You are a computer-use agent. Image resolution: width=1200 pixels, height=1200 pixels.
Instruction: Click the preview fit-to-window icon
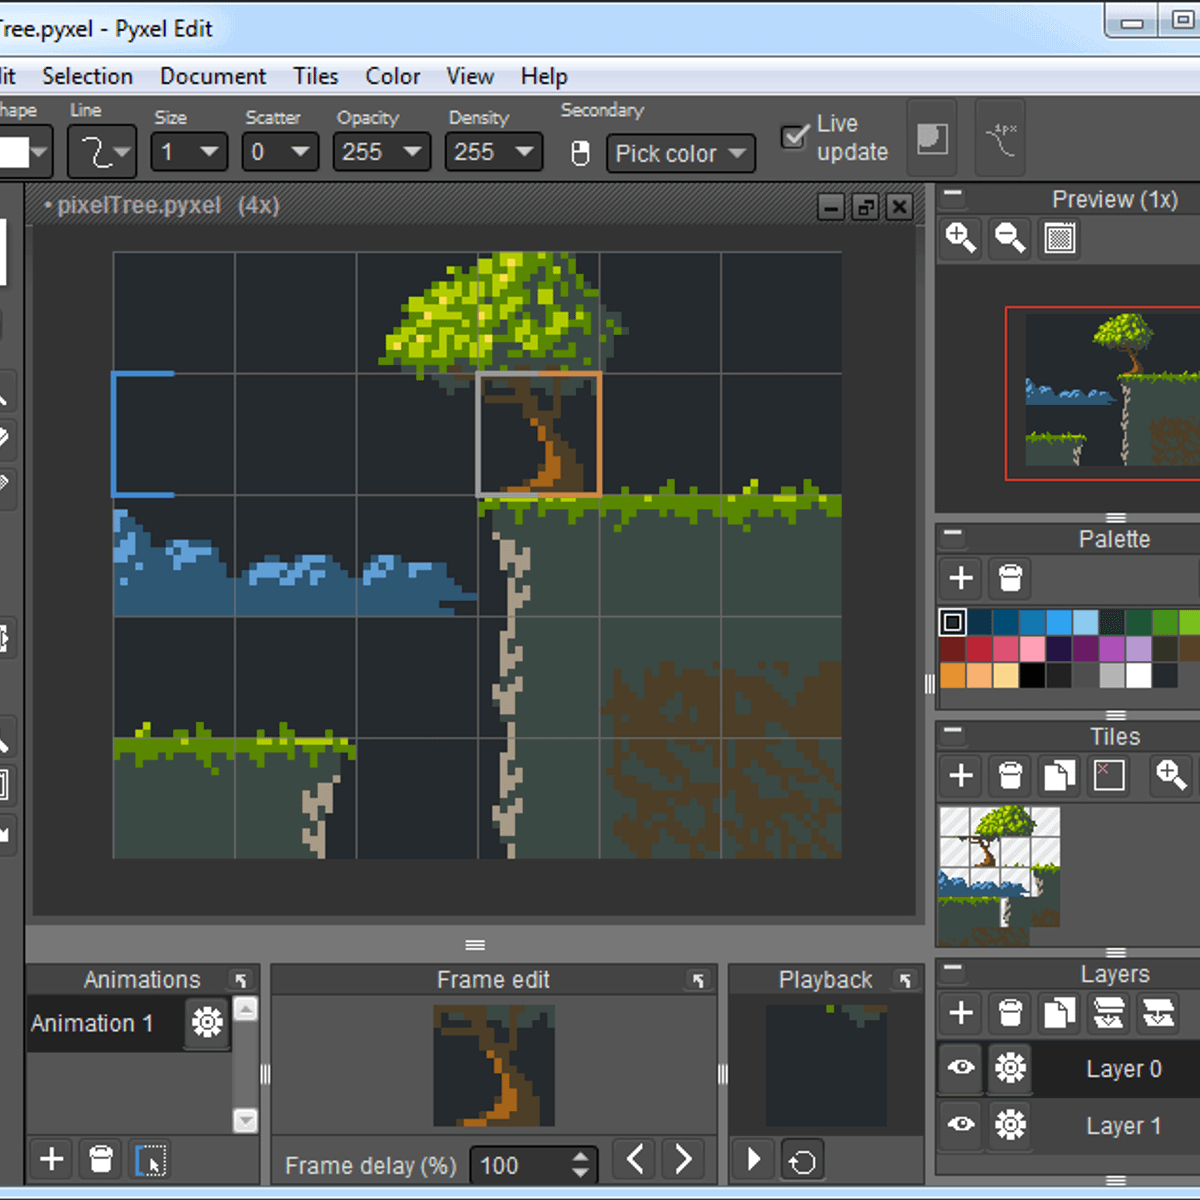click(x=1060, y=238)
